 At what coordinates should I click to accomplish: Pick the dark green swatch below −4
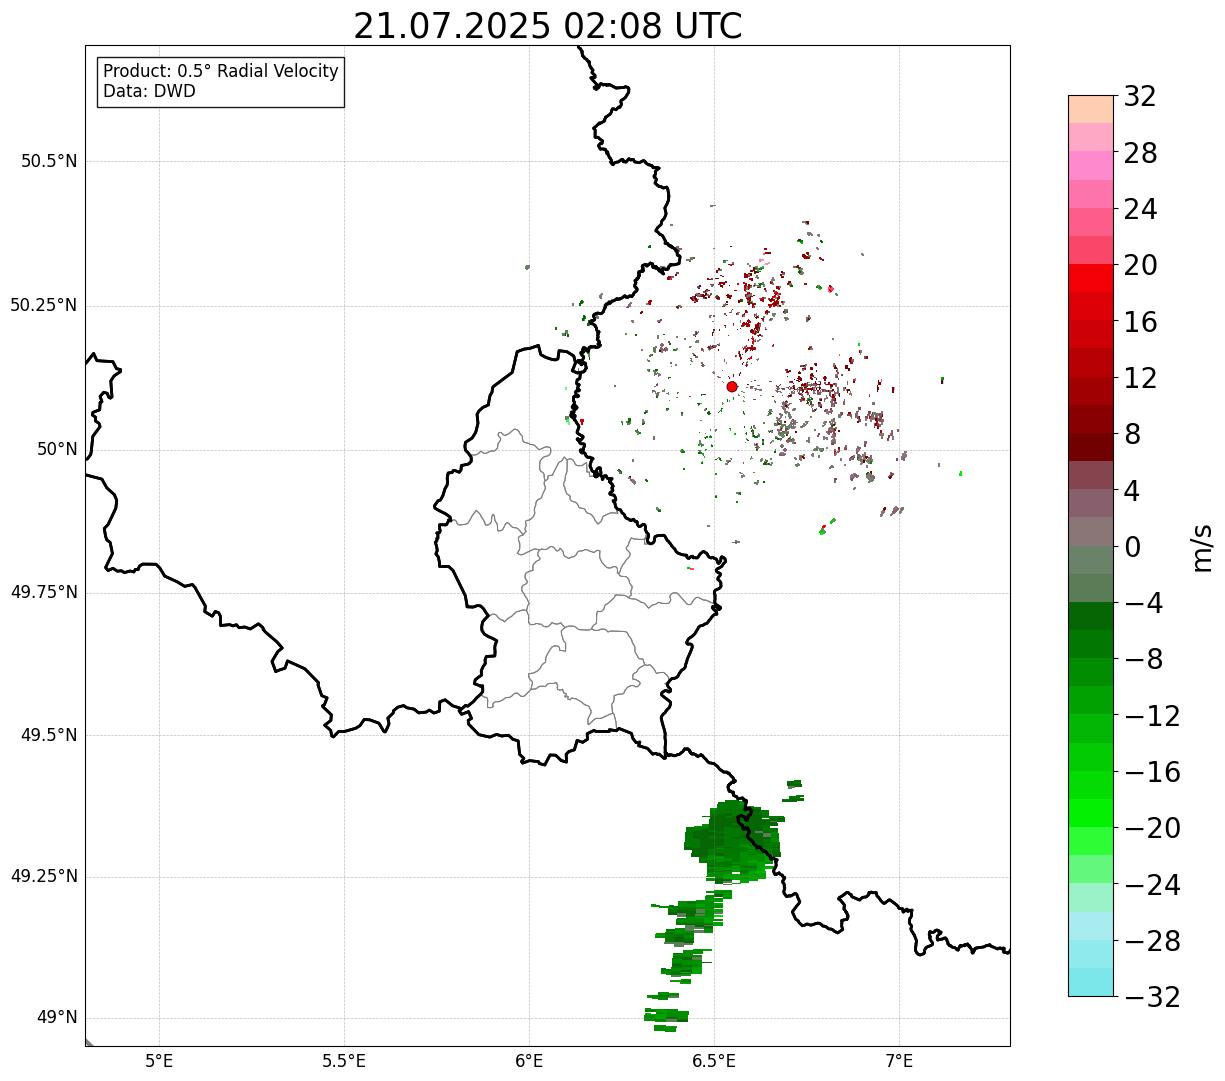coord(1090,616)
